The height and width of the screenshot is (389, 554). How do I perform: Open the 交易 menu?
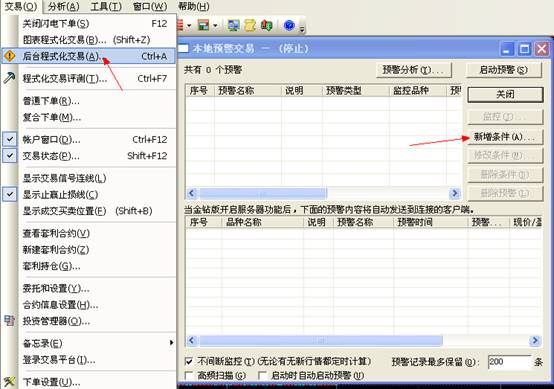tap(21, 6)
